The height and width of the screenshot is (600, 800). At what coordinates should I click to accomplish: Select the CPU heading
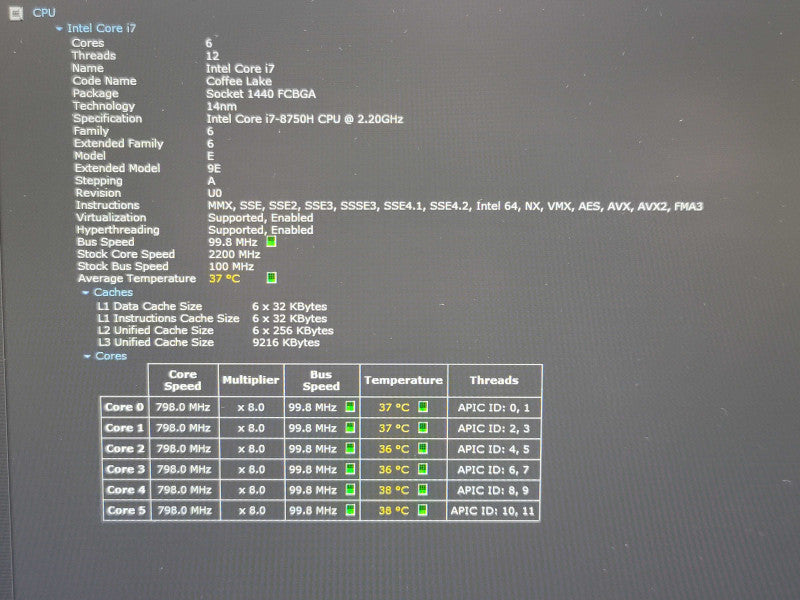tap(44, 13)
